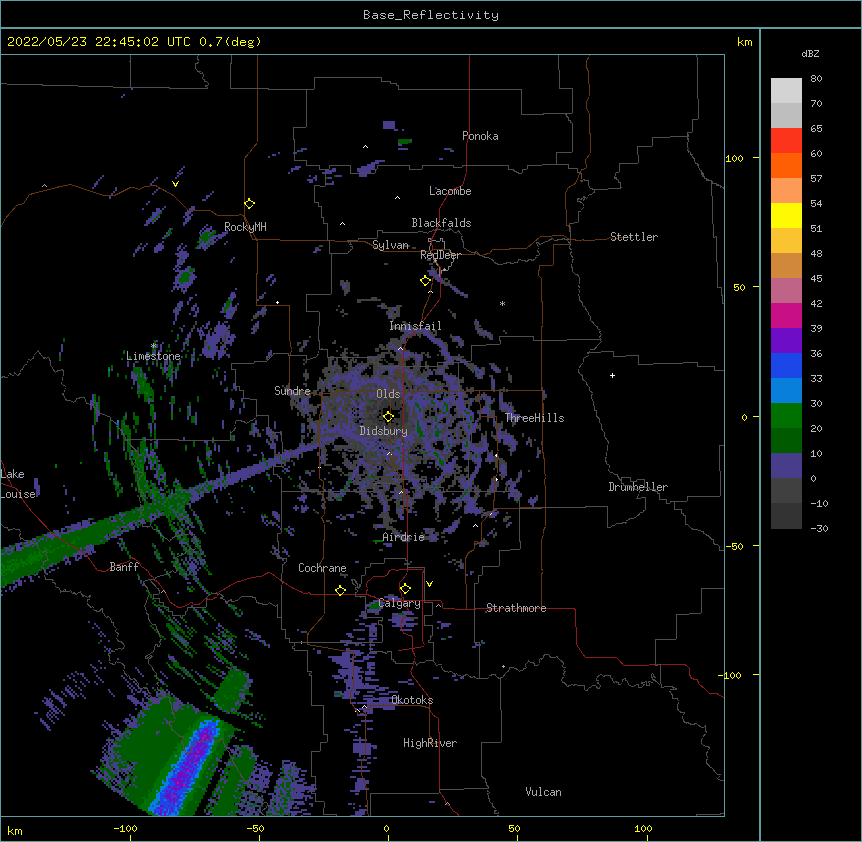Select the royal blue swatch near 36 dBZ
Image resolution: width=862 pixels, height=842 pixels.
(x=786, y=365)
